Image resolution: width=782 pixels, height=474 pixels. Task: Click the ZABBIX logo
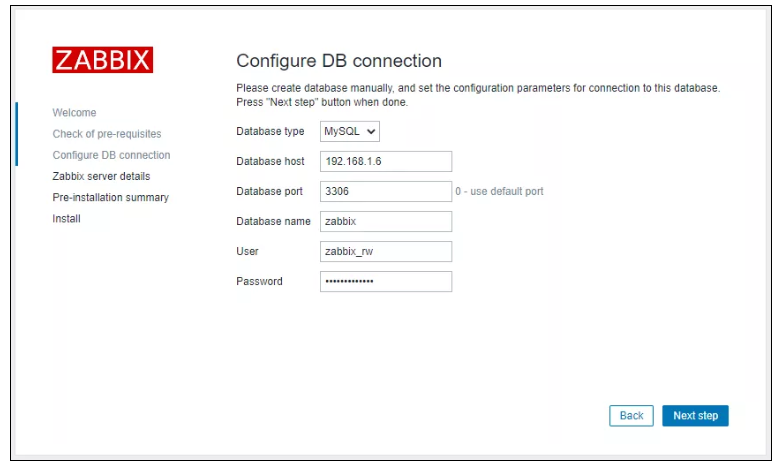pyautogui.click(x=103, y=60)
